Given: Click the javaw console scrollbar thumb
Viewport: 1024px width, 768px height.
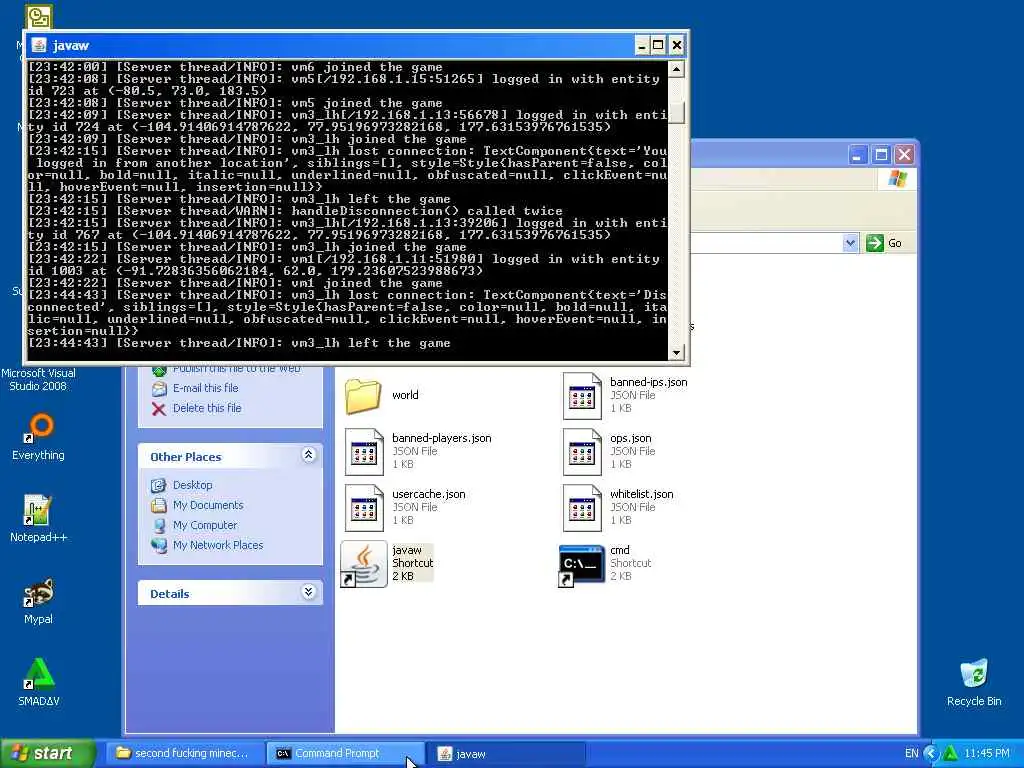Looking at the screenshot, I should click(x=677, y=112).
